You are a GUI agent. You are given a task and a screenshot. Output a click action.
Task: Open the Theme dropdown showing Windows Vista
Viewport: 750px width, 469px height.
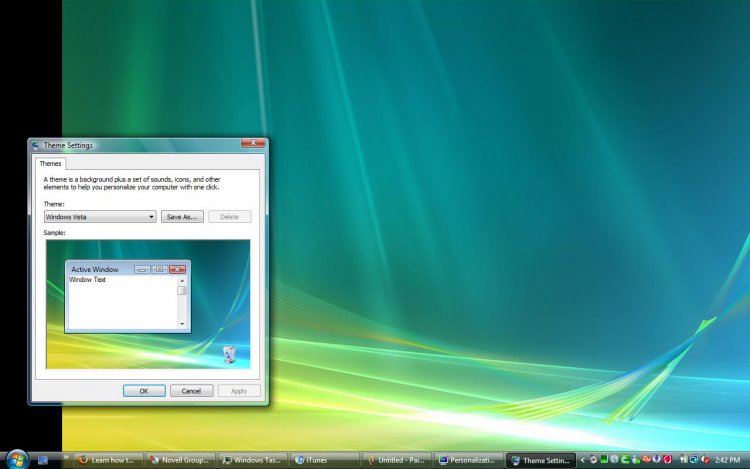pos(100,217)
